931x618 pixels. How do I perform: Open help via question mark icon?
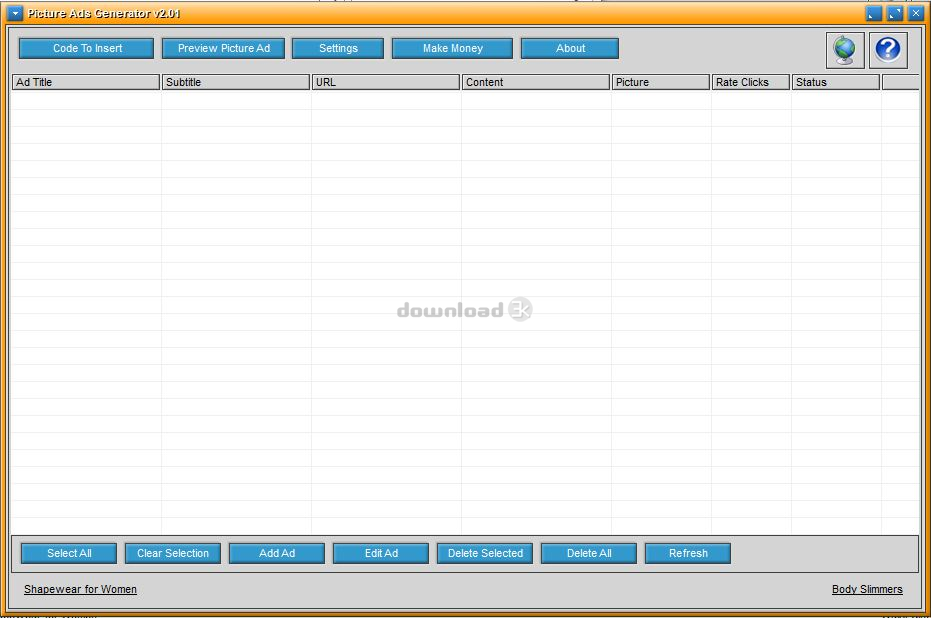pyautogui.click(x=887, y=49)
